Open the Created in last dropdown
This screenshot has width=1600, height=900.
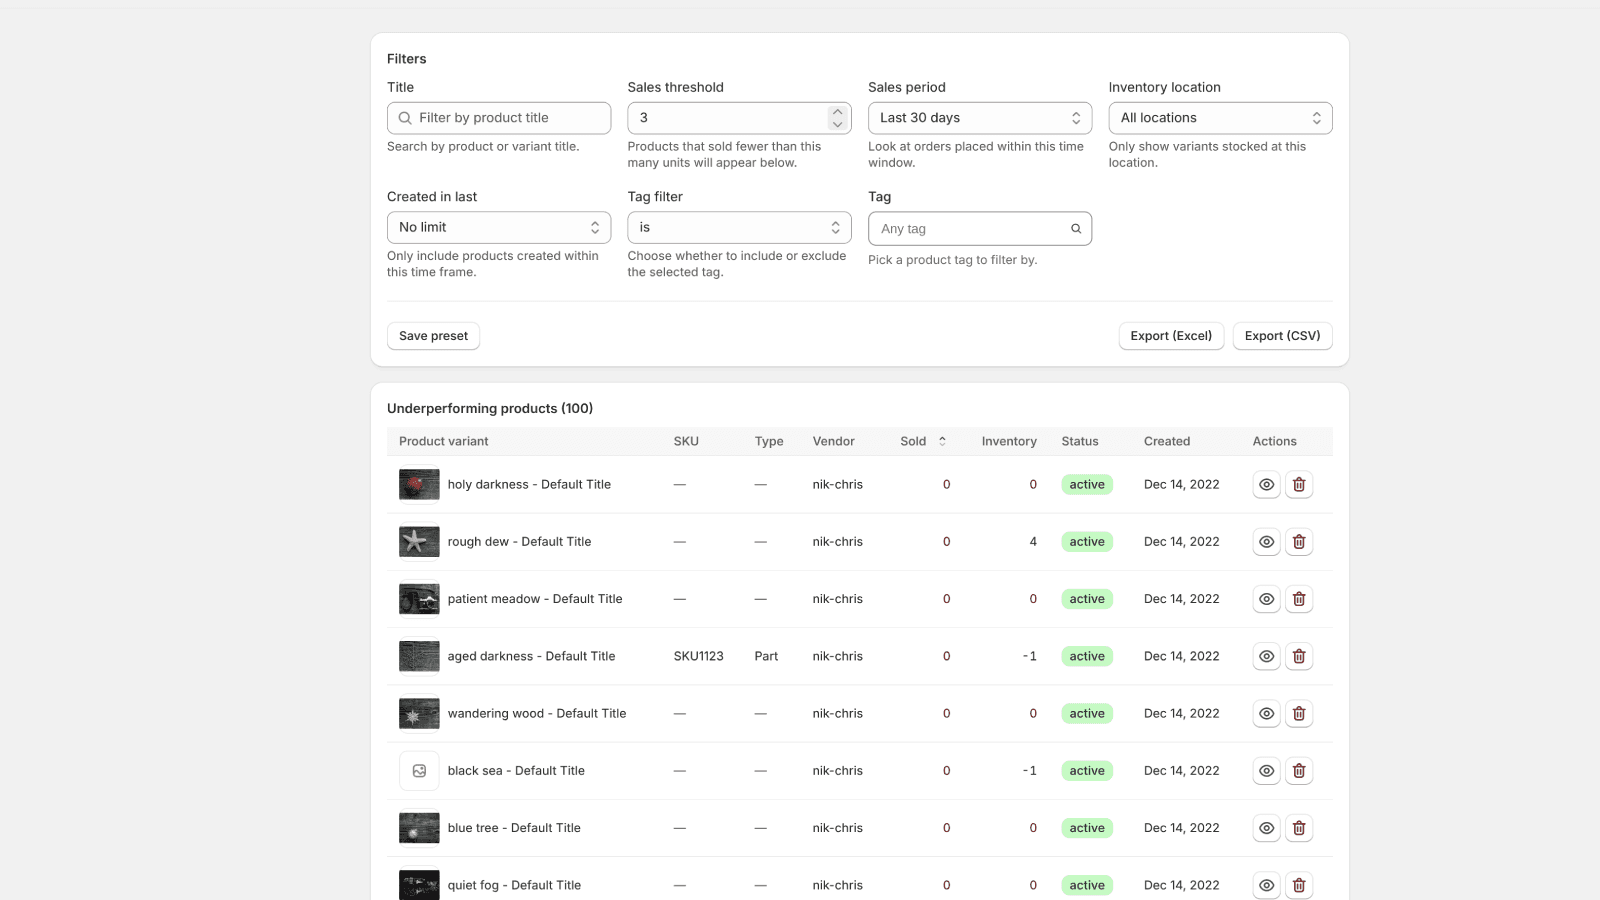click(499, 227)
